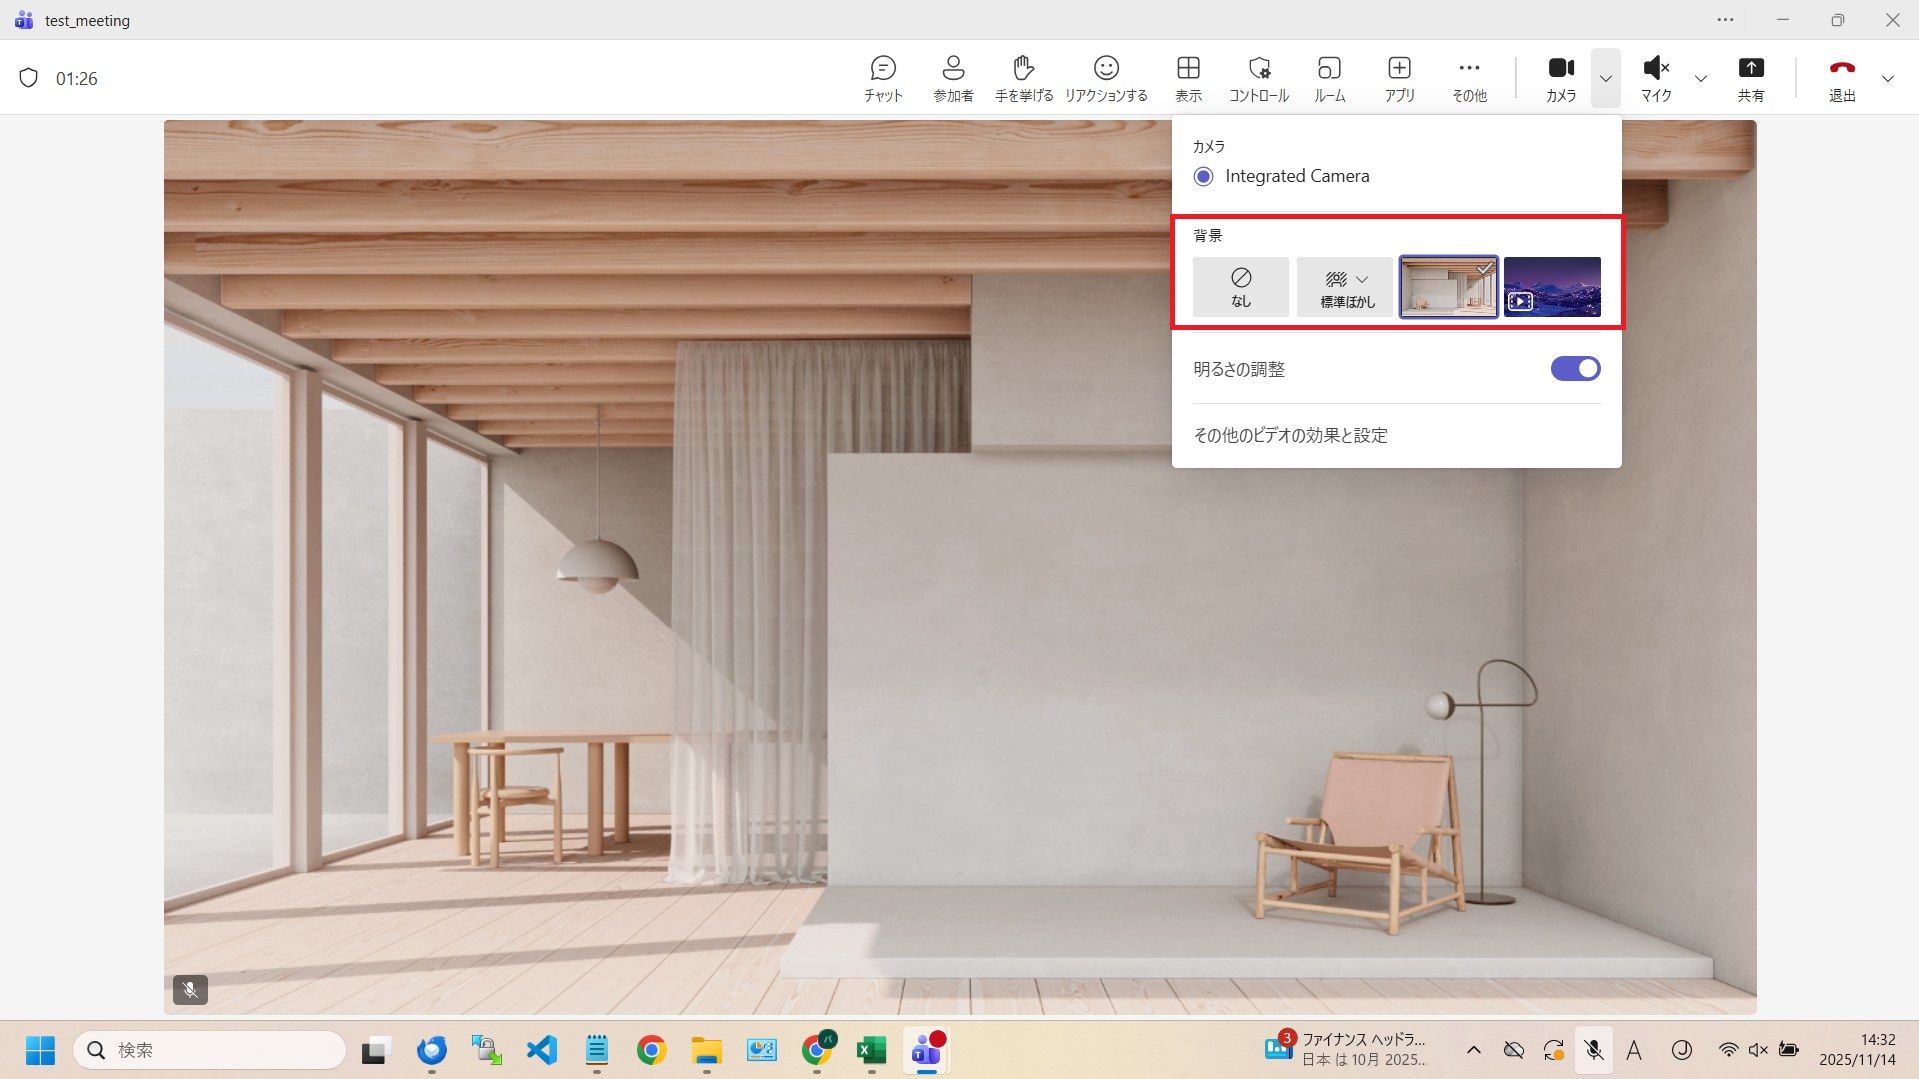The width and height of the screenshot is (1919, 1079).
Task: Turn off the カメラ camera
Action: coord(1560,78)
